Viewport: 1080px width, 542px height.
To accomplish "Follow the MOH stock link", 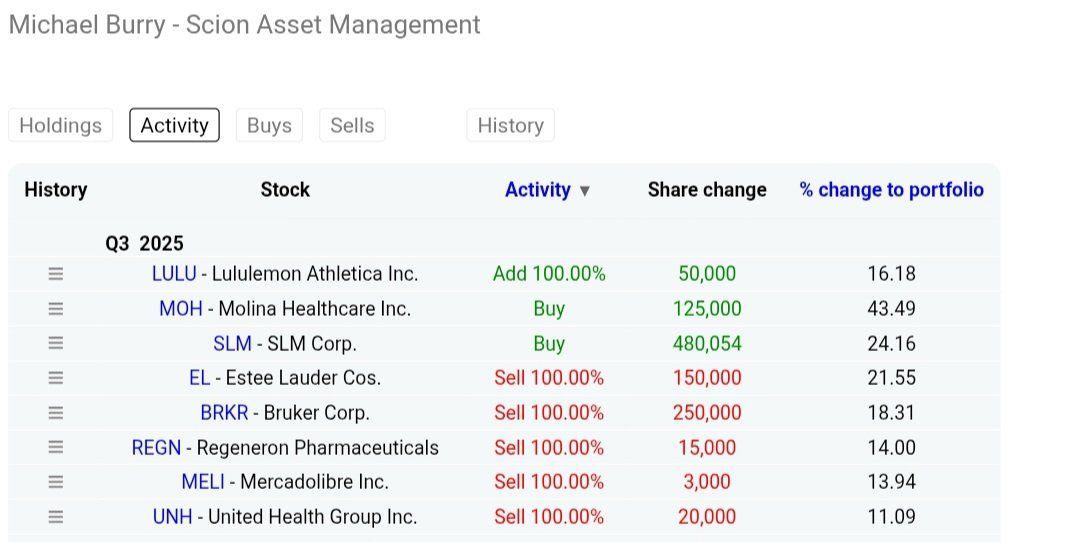I will click(180, 309).
